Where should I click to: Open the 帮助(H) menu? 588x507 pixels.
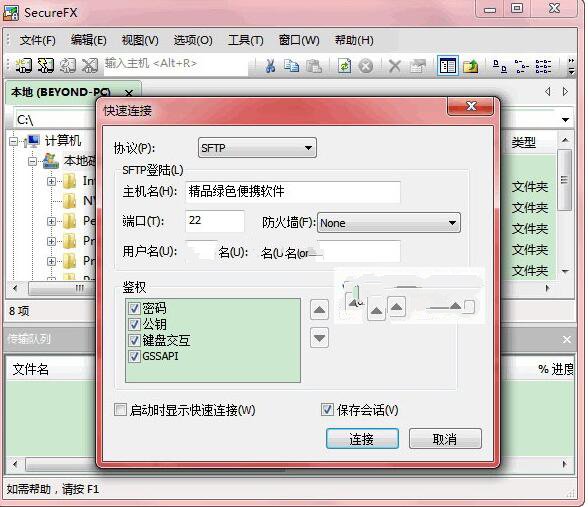click(x=354, y=40)
